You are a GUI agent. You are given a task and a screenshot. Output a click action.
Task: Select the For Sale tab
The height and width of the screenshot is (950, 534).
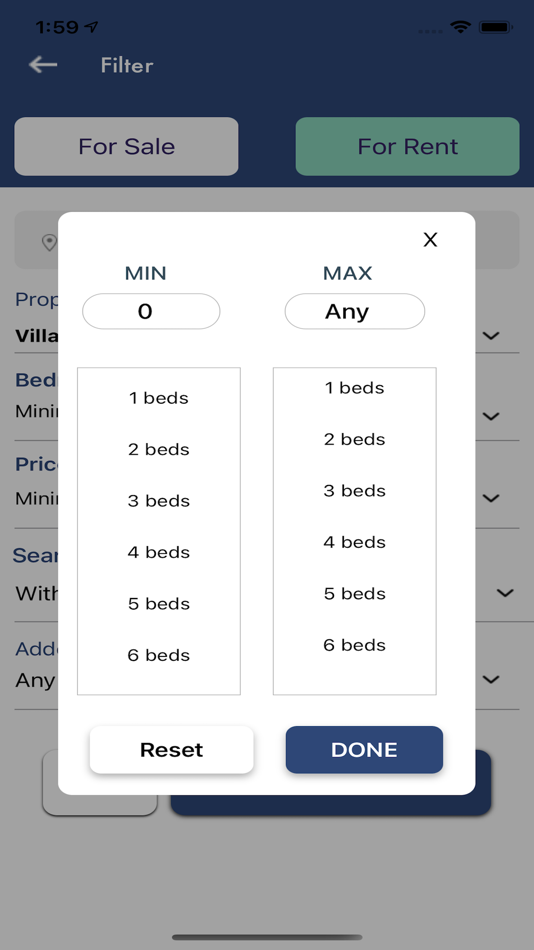point(126,147)
